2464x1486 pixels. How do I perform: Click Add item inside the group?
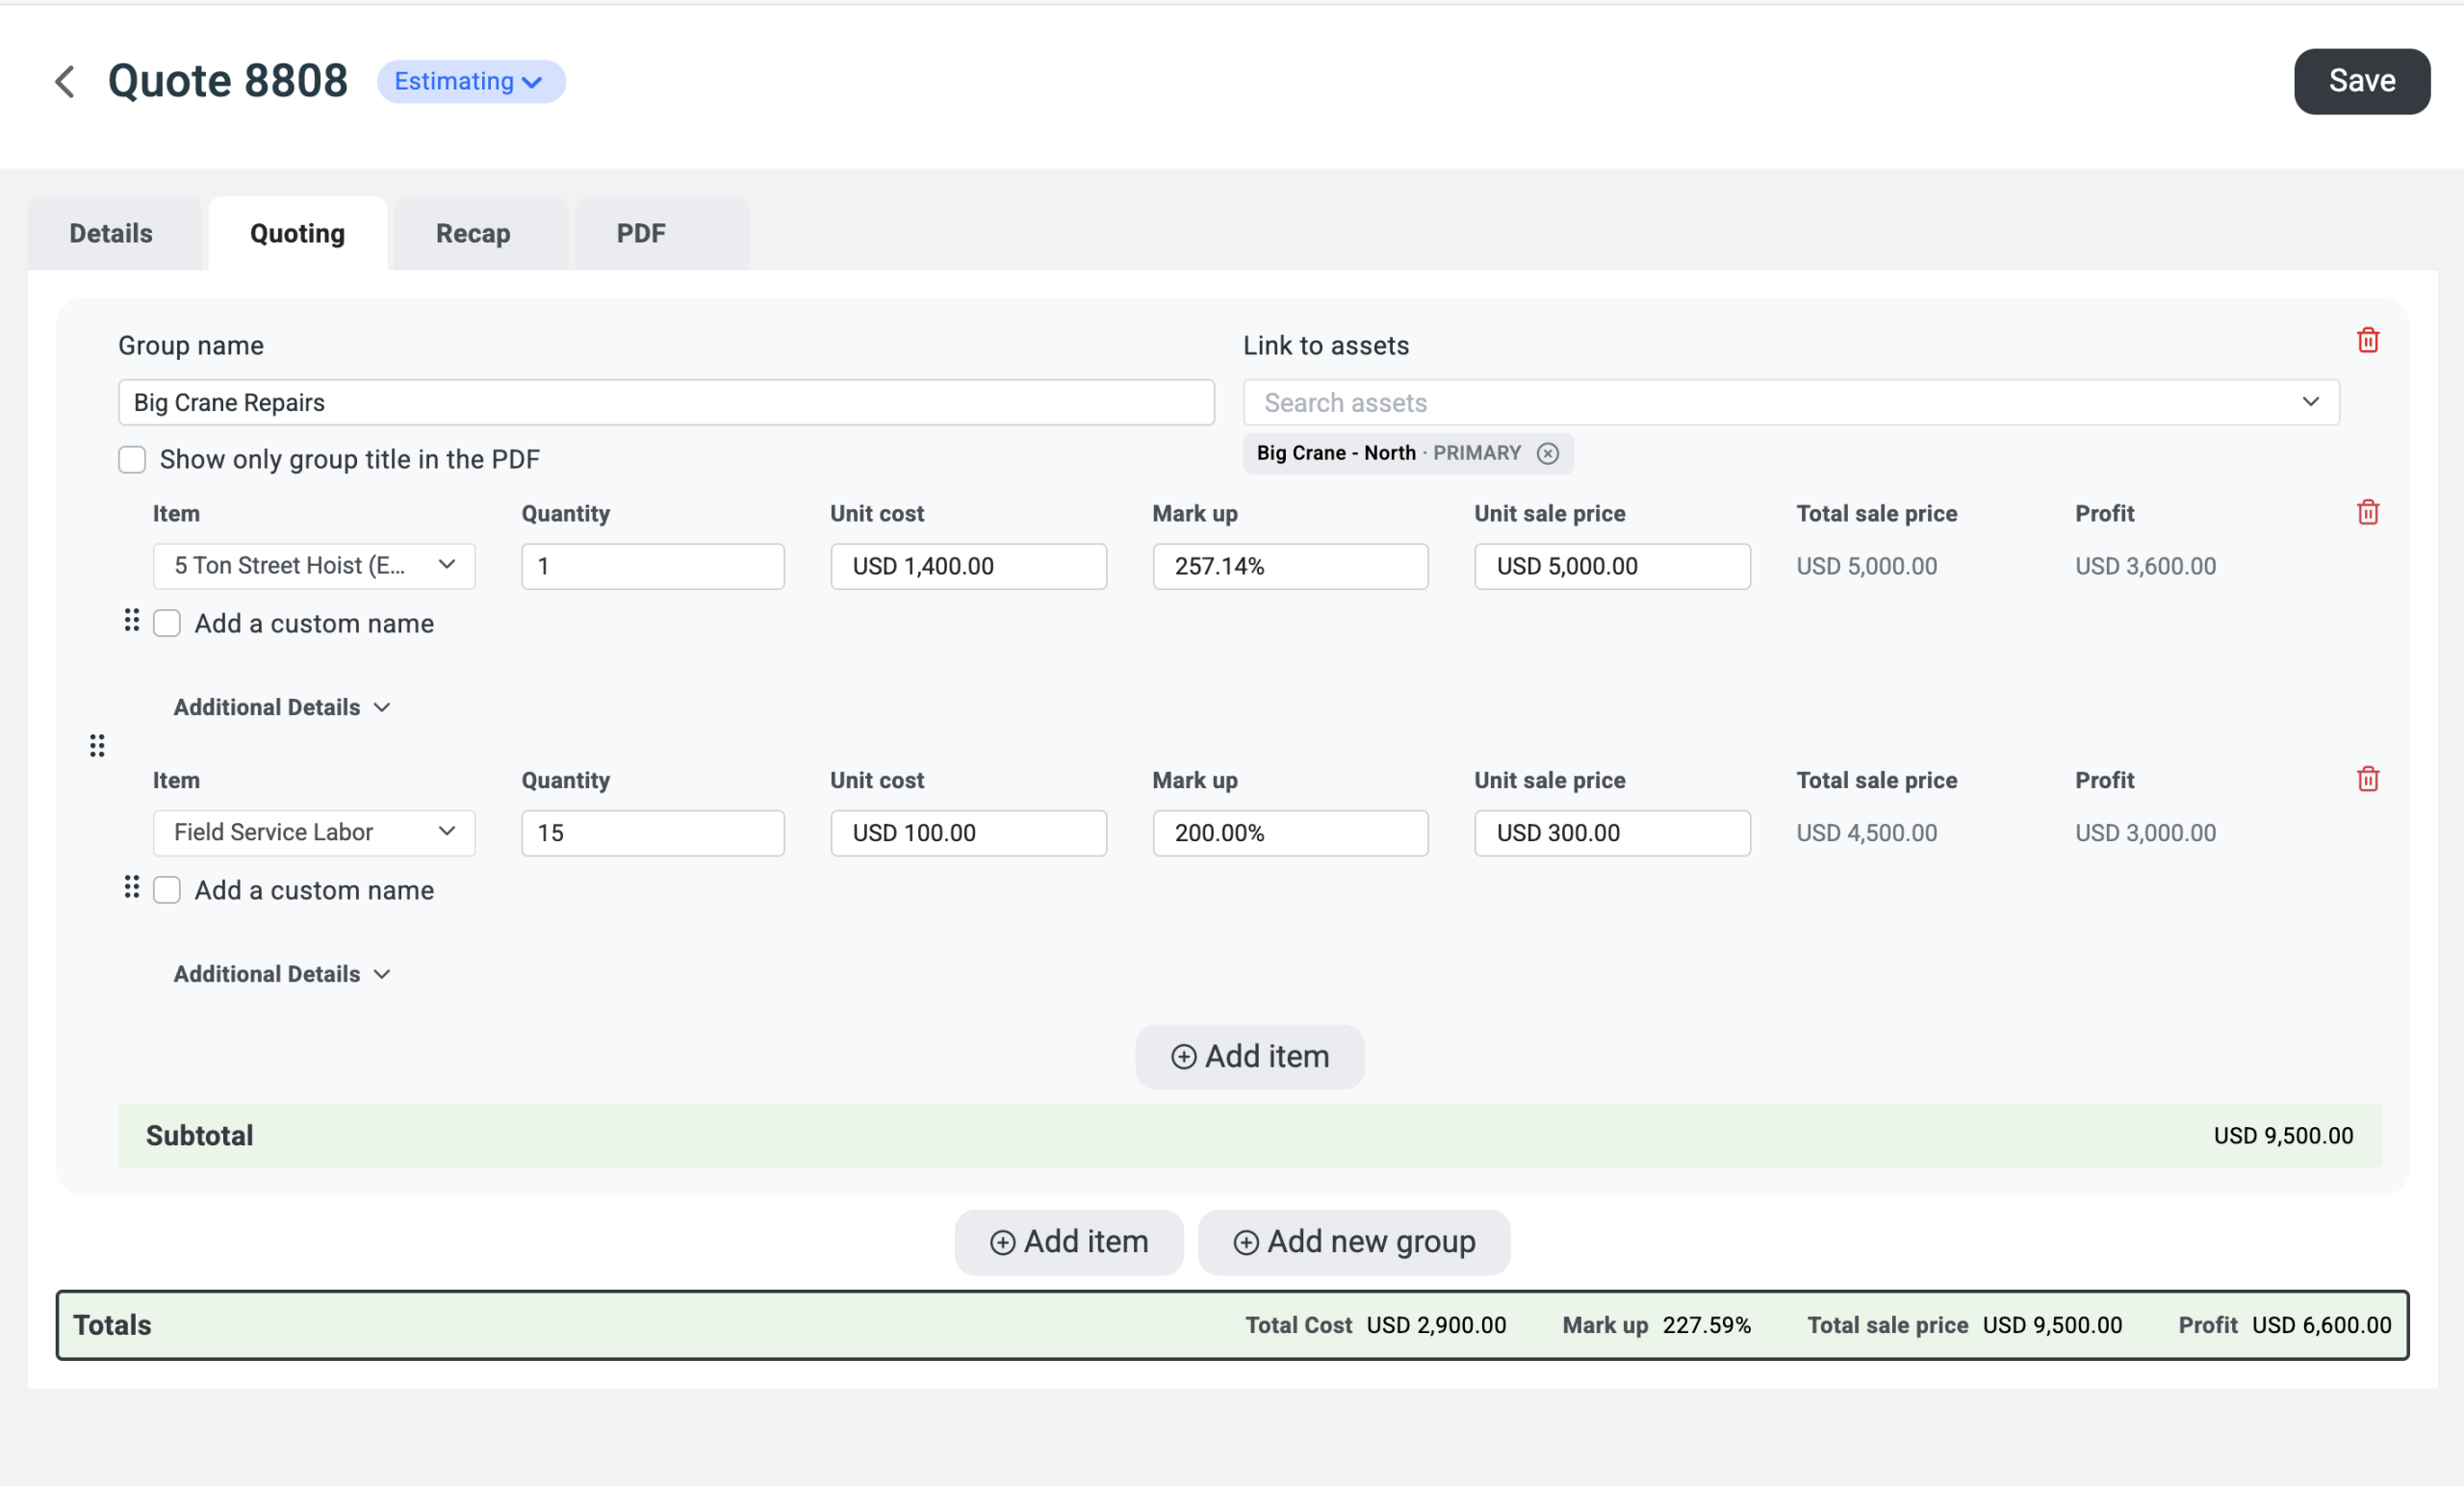coord(1249,1056)
